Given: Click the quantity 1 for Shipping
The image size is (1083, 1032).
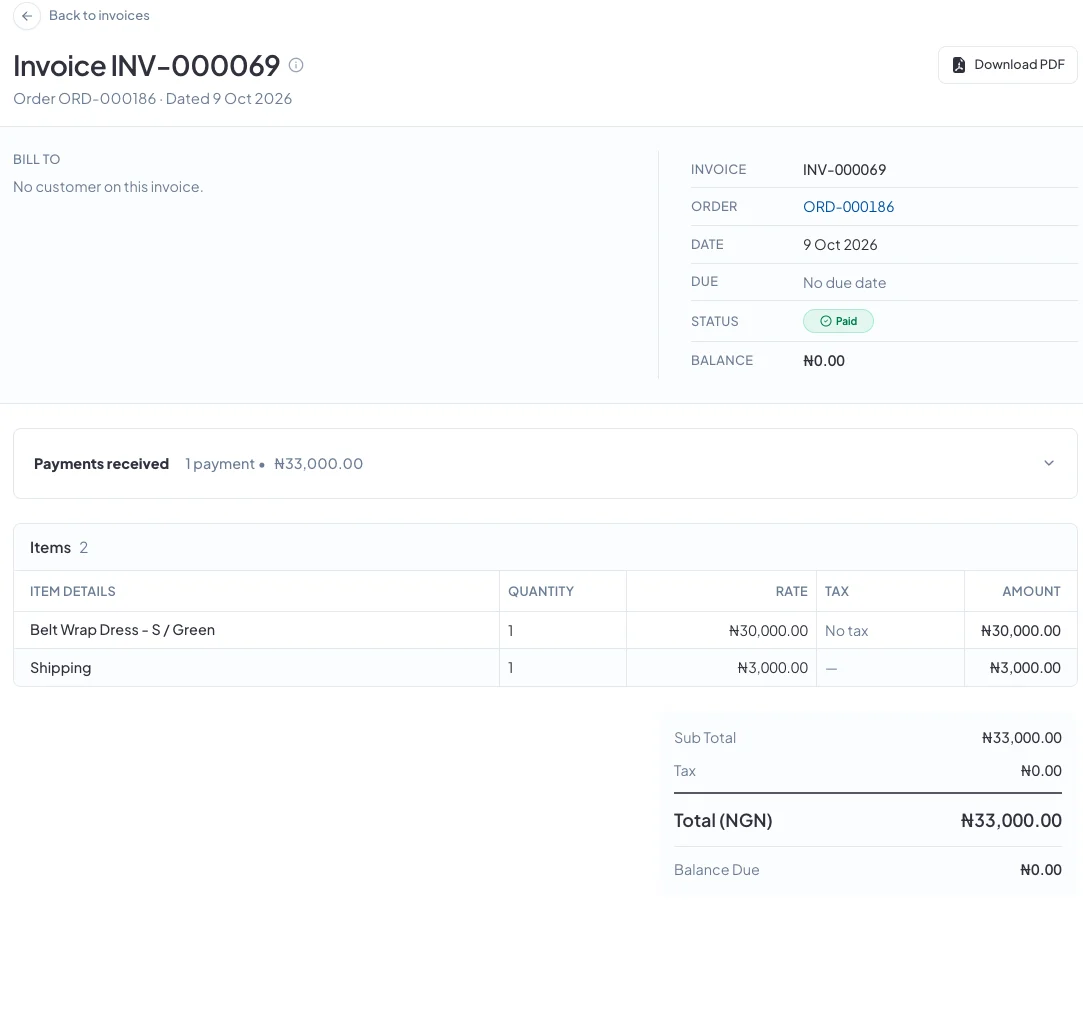Looking at the screenshot, I should pyautogui.click(x=510, y=668).
